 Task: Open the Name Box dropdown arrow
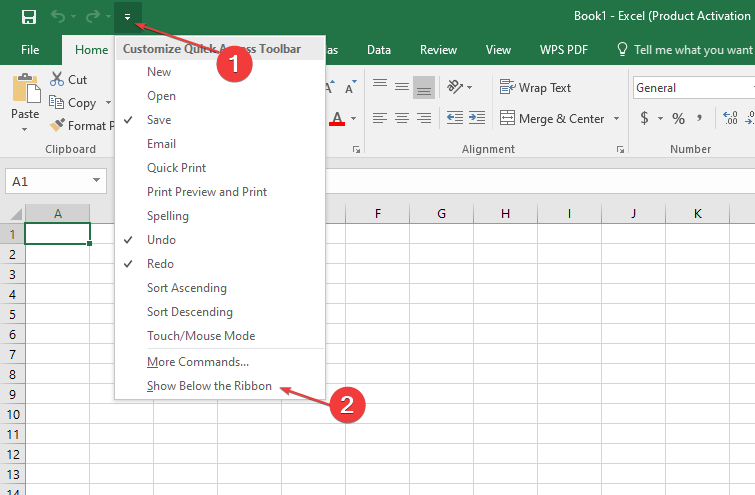point(97,181)
